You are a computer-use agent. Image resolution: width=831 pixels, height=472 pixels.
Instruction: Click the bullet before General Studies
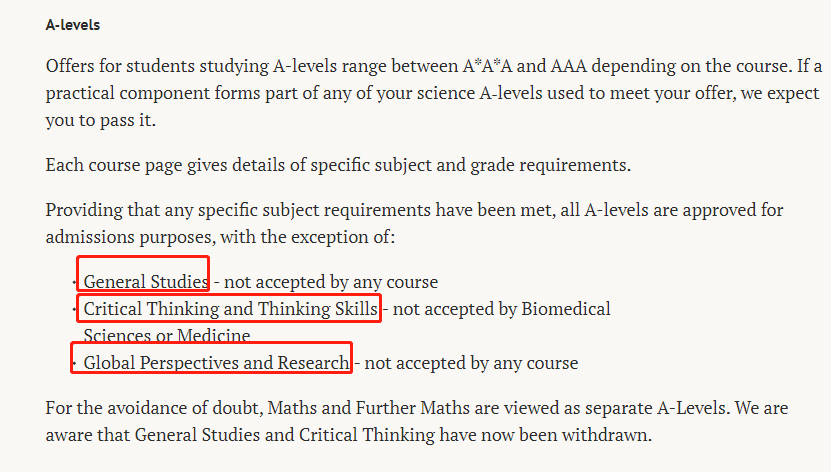[74, 283]
